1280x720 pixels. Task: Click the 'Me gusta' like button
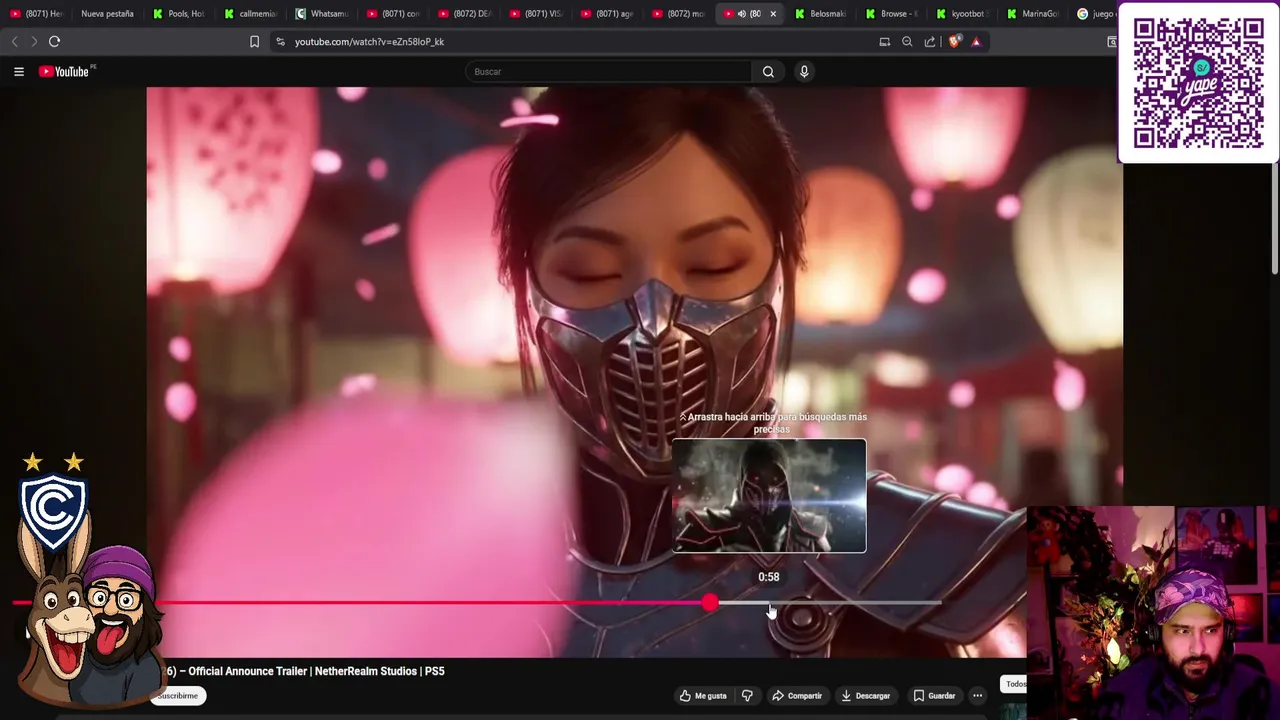pyautogui.click(x=703, y=695)
